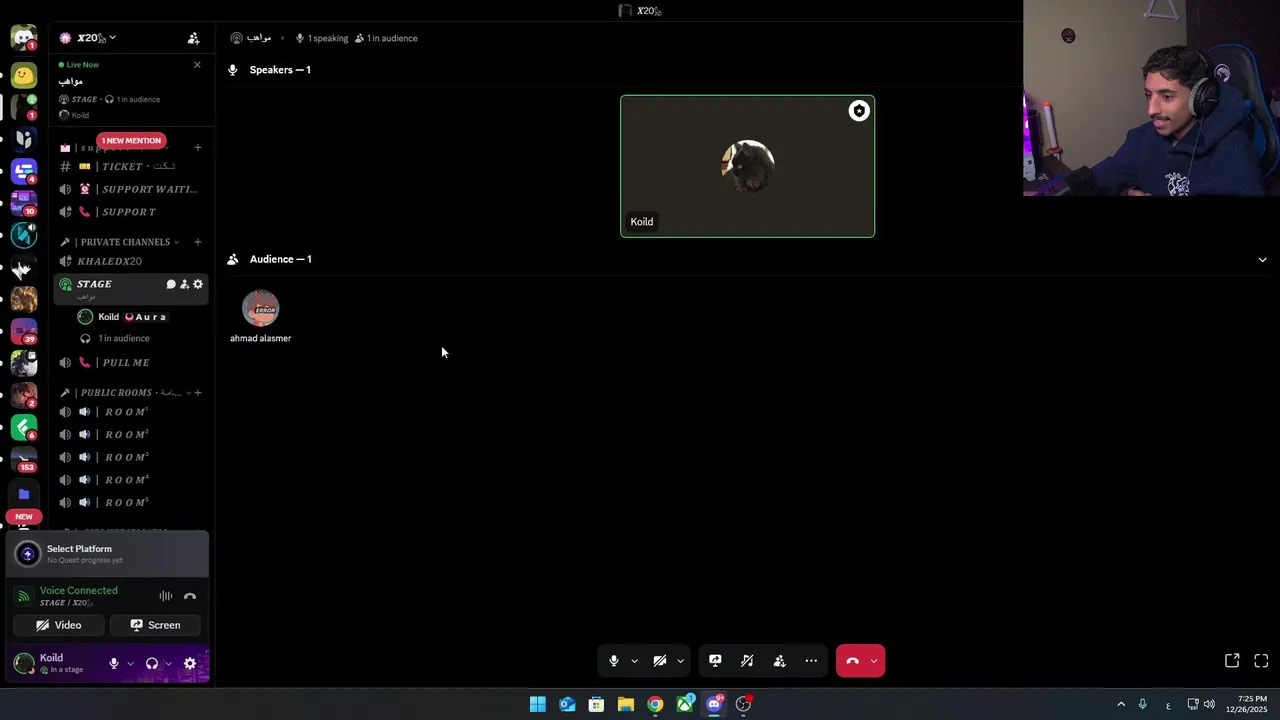Viewport: 1280px width, 720px height.
Task: Deafen with headphones icon in user panel
Action: [x=152, y=664]
